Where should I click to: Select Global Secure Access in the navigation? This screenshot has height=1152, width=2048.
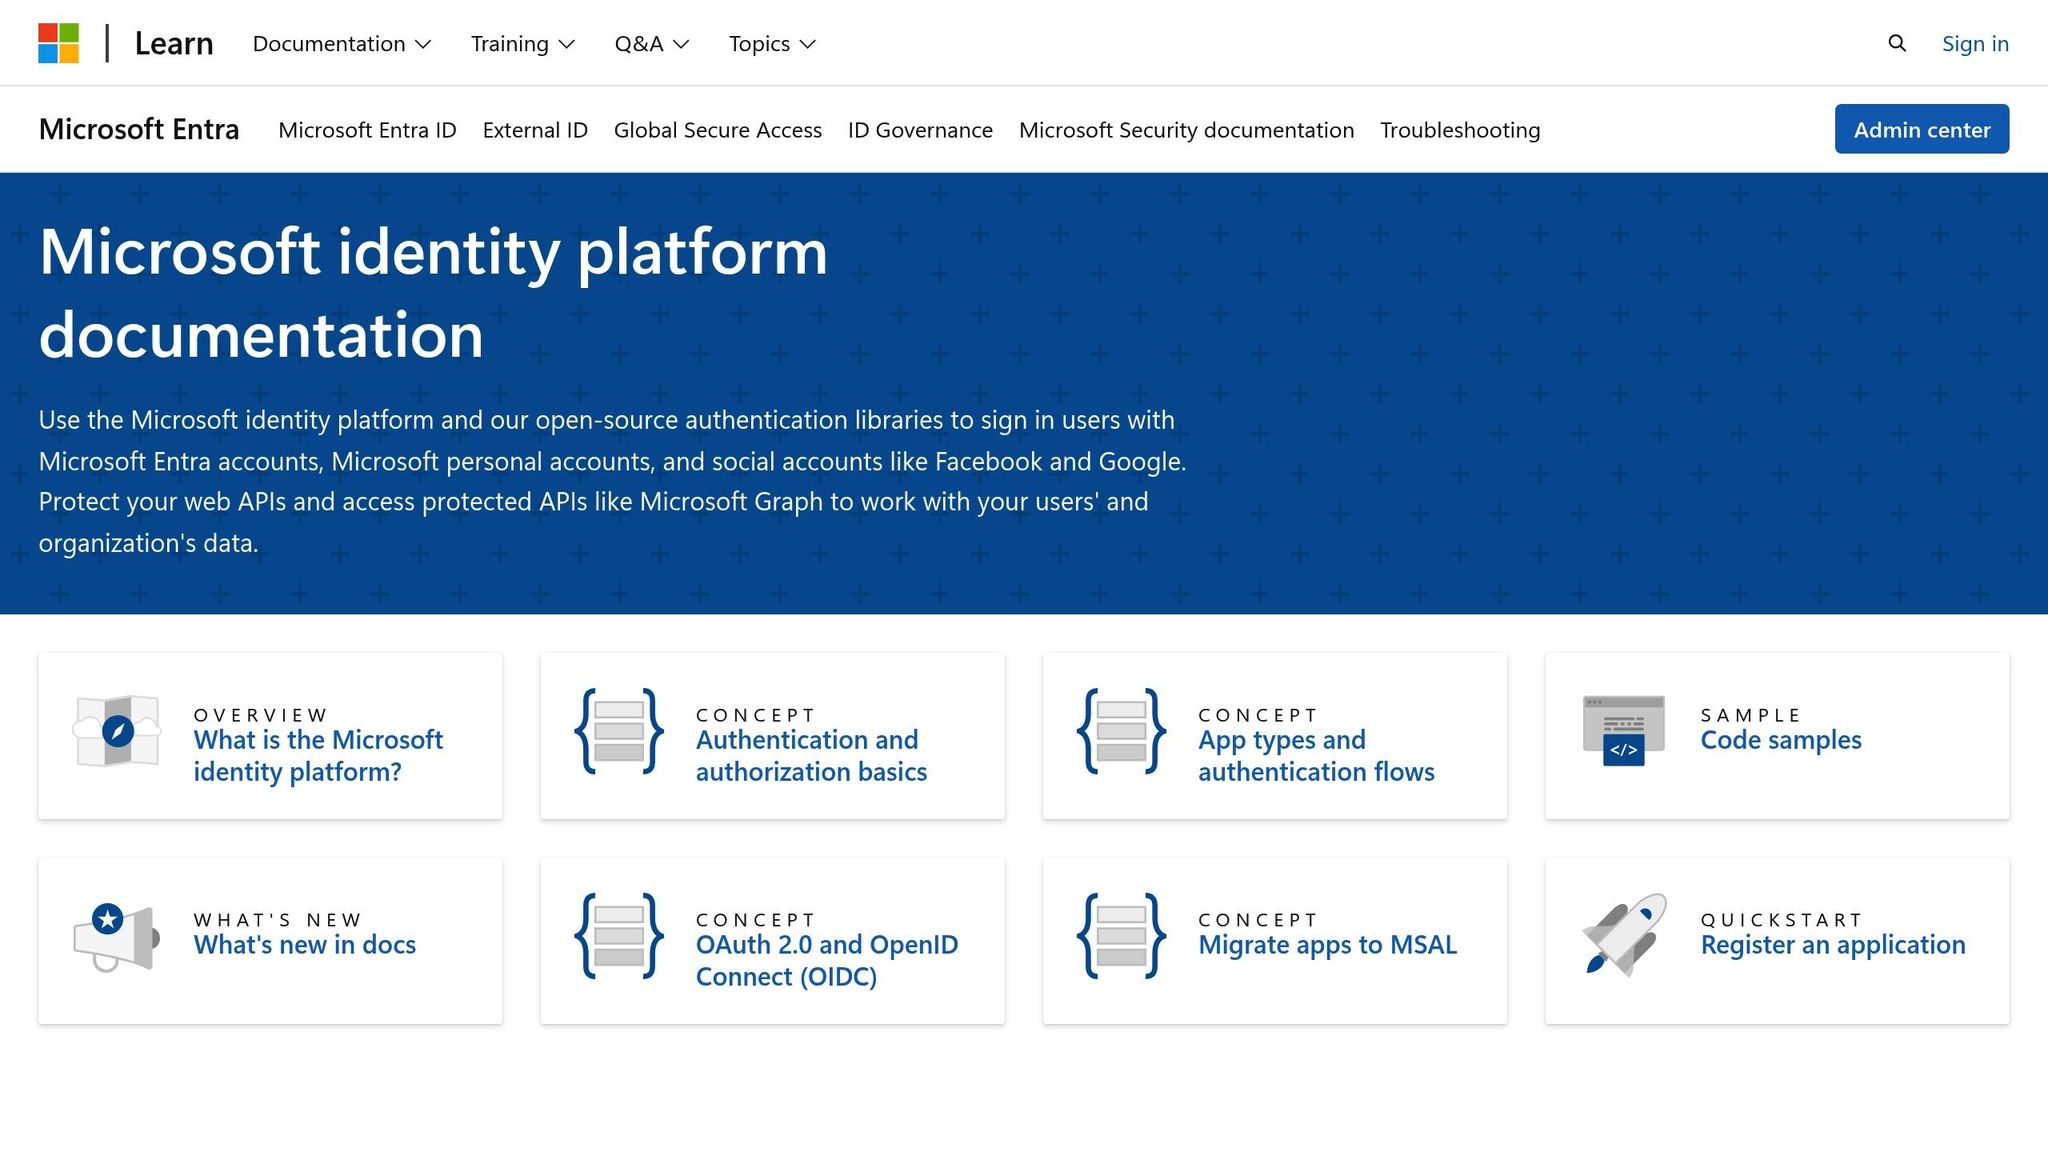718,130
